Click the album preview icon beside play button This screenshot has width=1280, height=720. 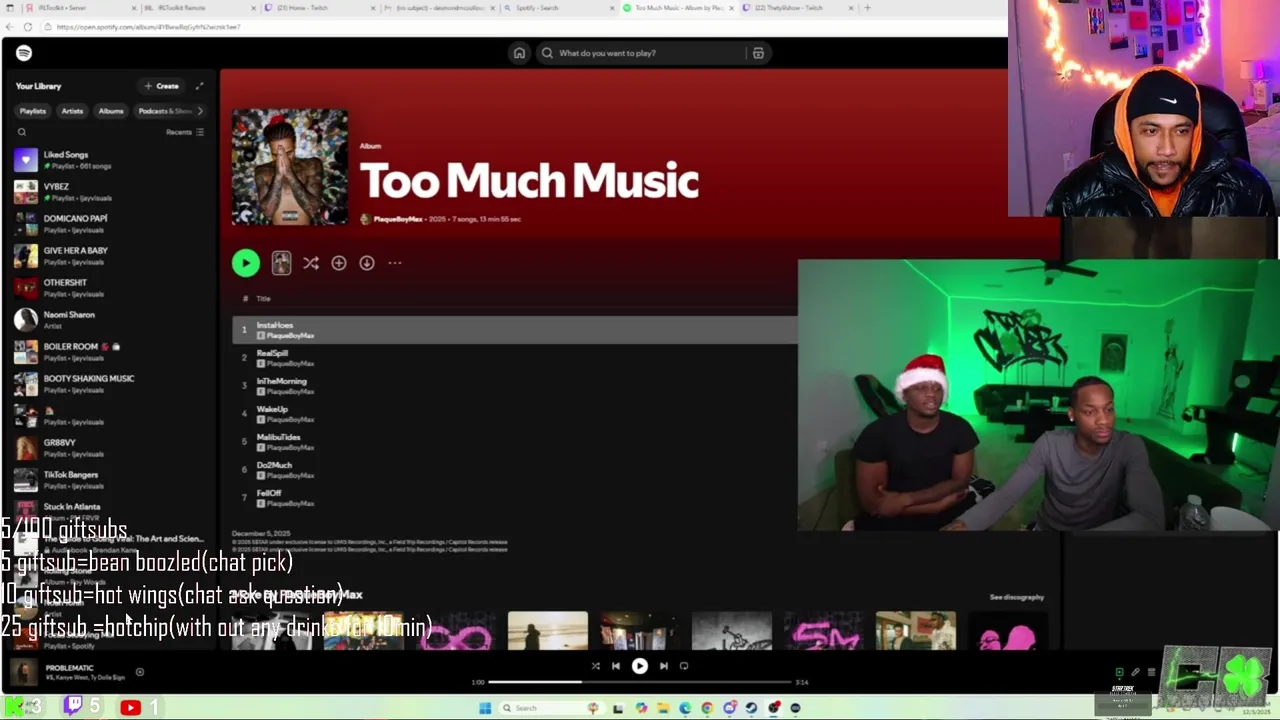pyautogui.click(x=281, y=263)
